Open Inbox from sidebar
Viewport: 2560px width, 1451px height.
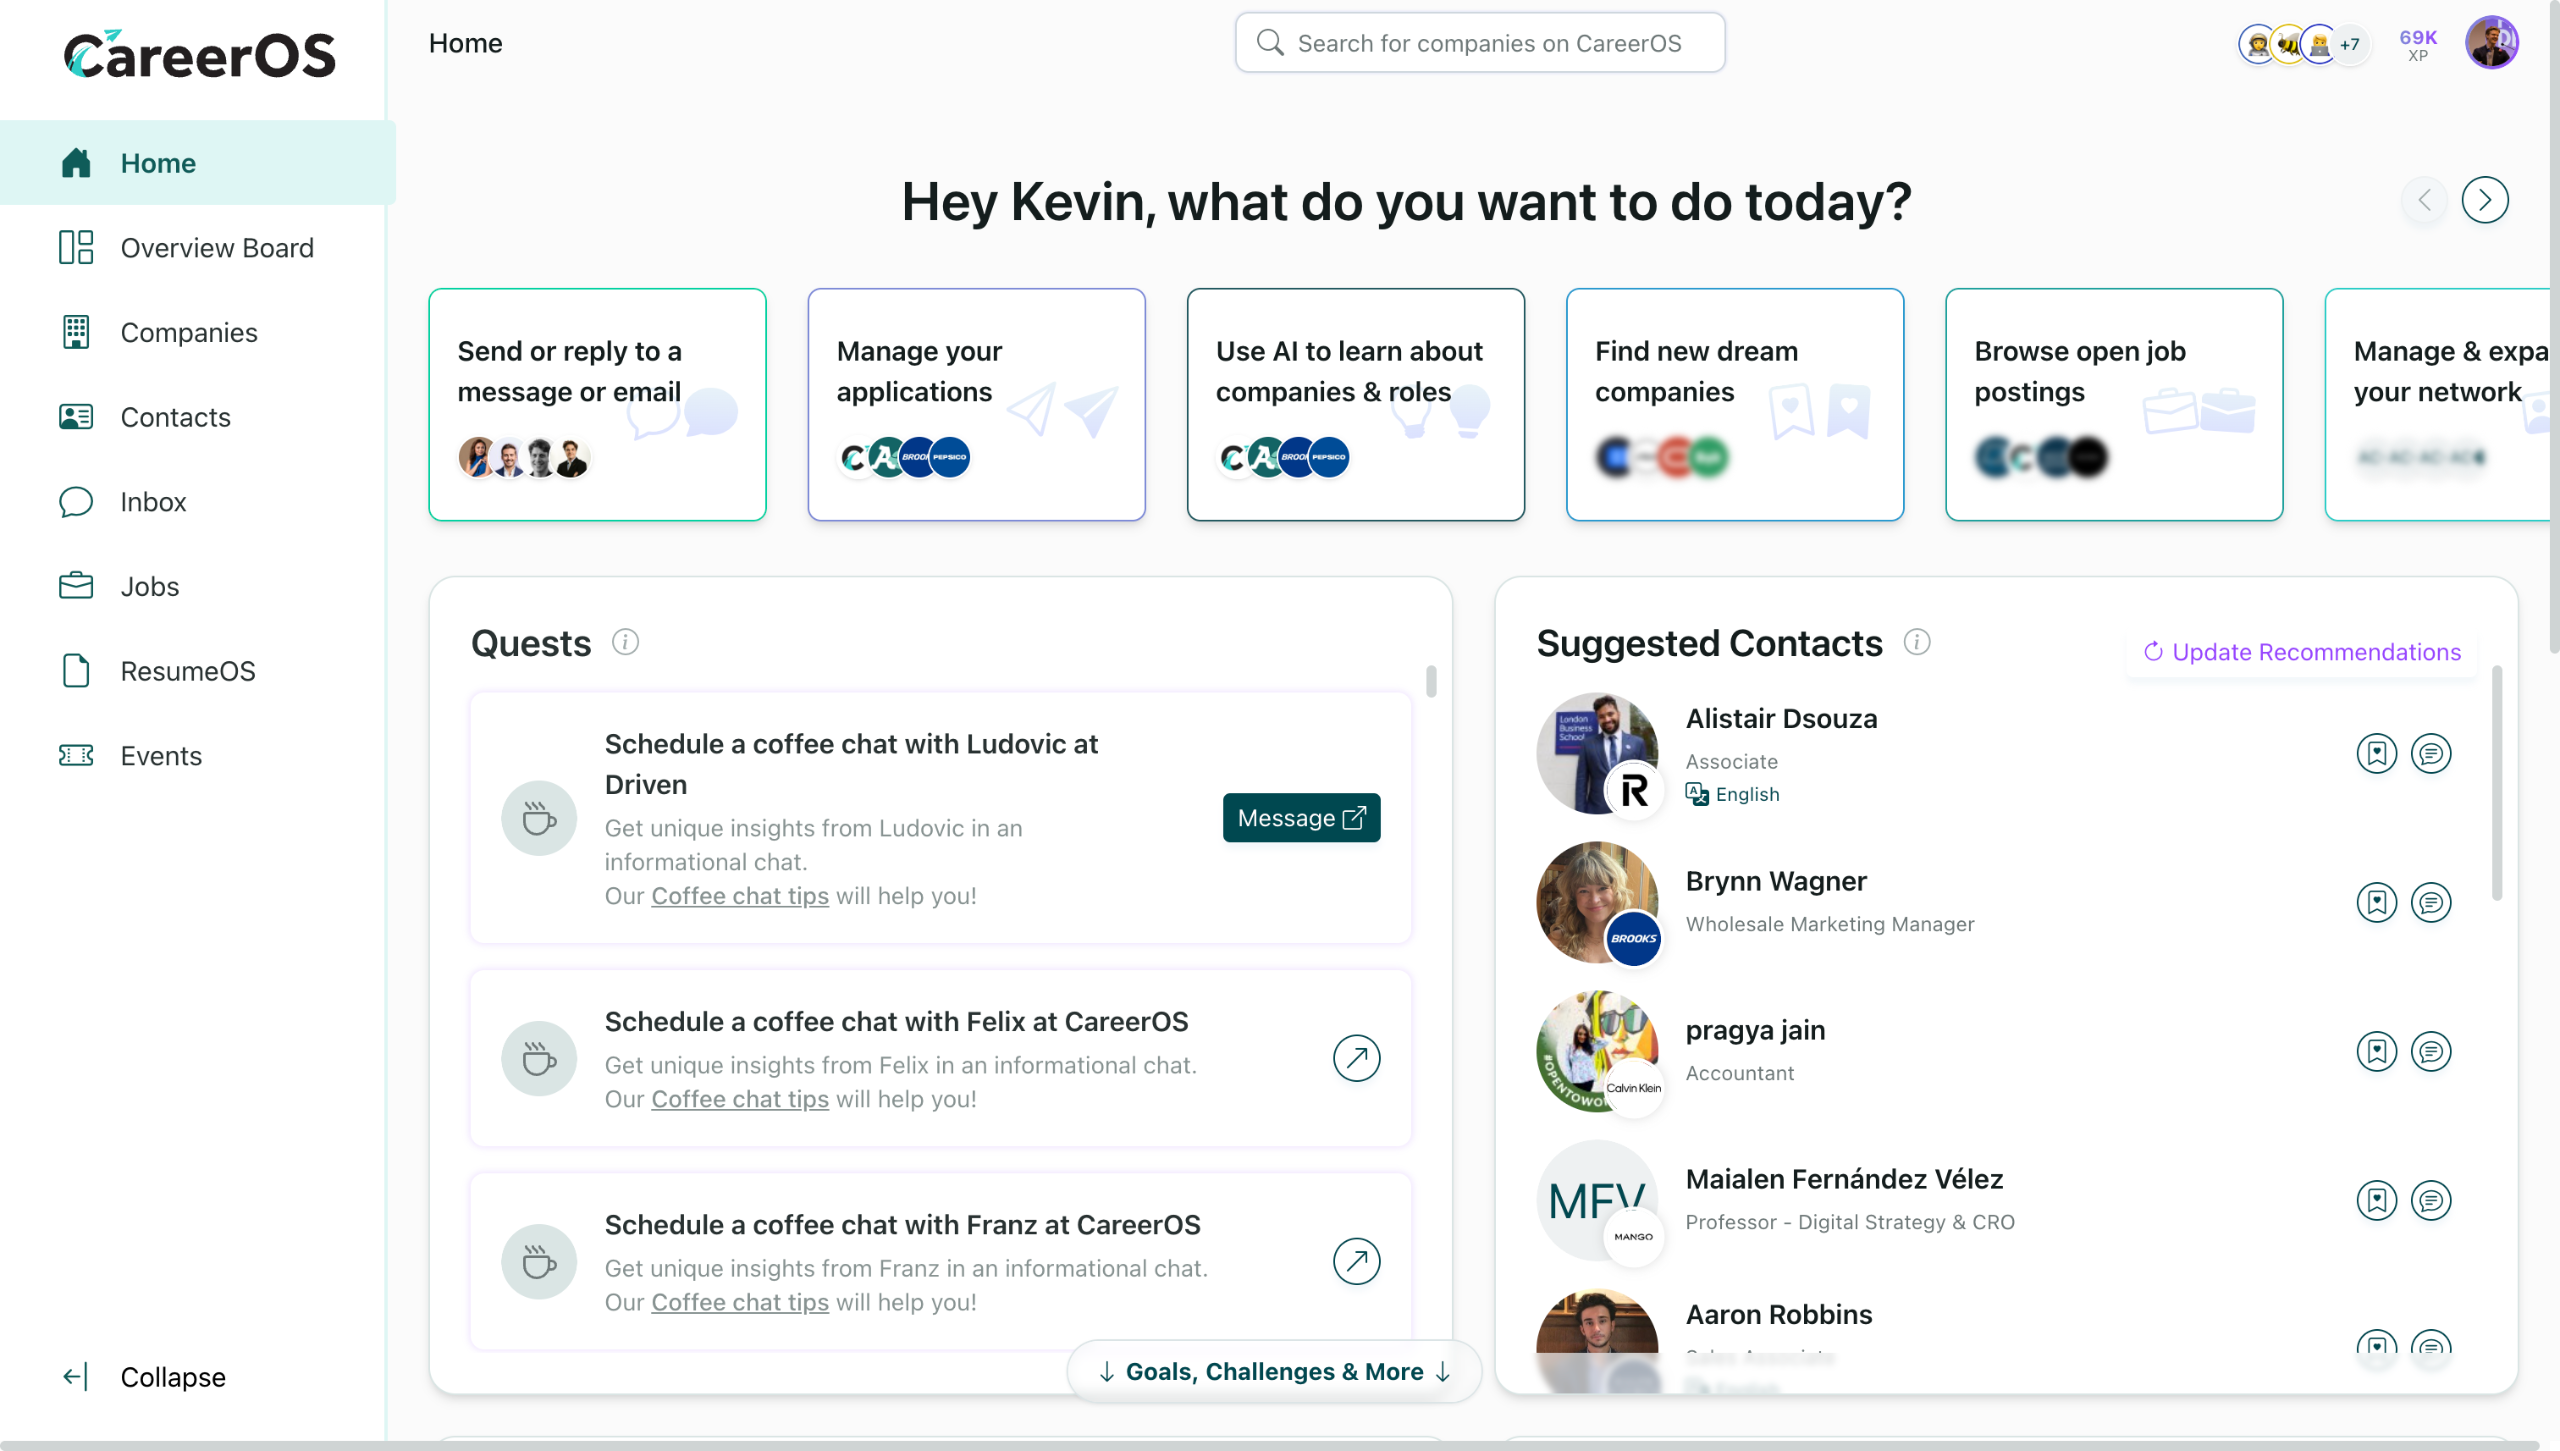pos(153,502)
